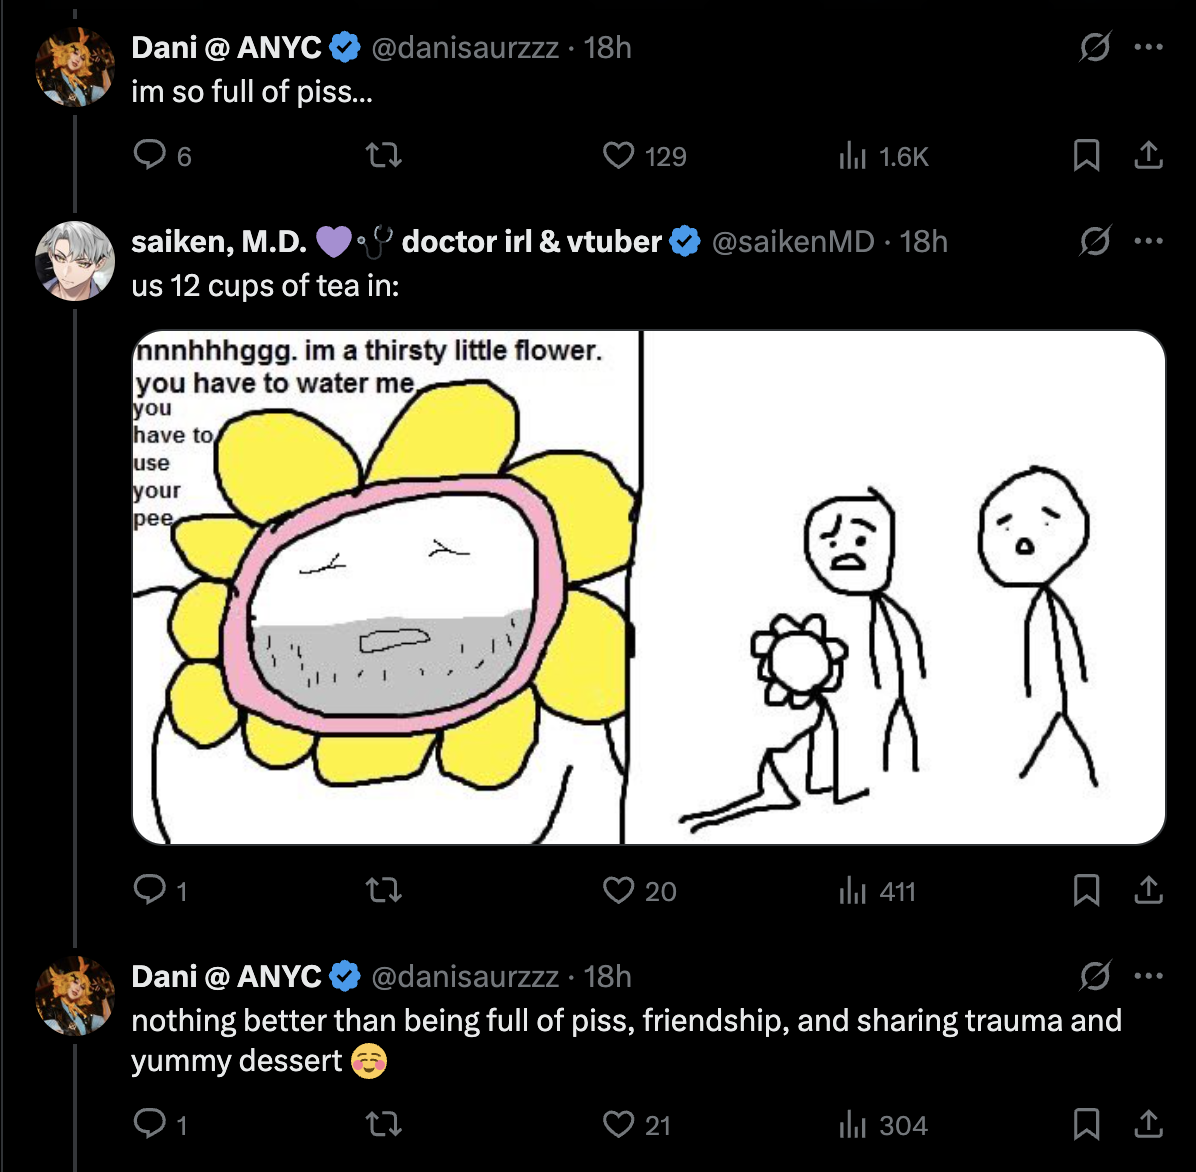Reply to Dani's "full of piss" tweet
This screenshot has width=1196, height=1172.
coord(149,155)
